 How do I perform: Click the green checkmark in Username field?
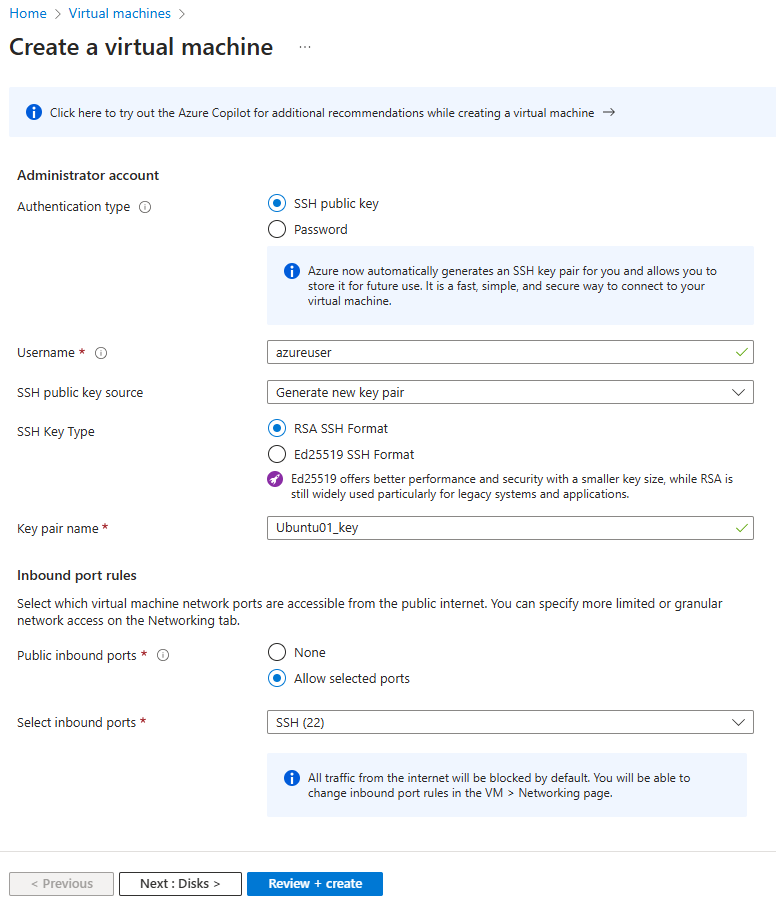click(742, 352)
